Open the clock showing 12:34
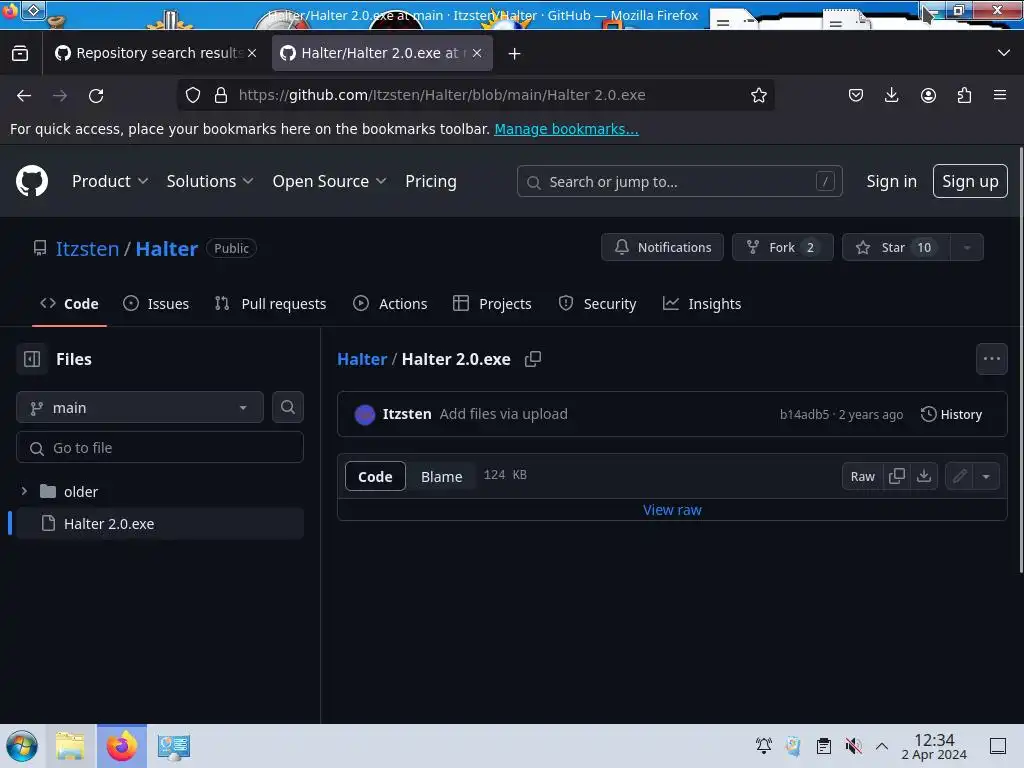1024x768 pixels. pos(934,746)
